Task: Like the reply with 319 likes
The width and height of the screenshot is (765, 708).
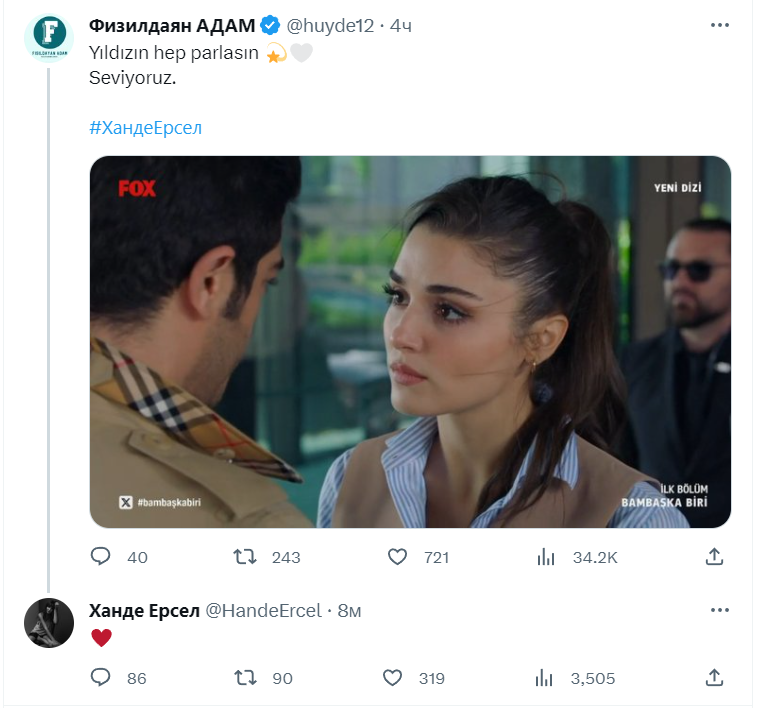Action: (x=393, y=678)
